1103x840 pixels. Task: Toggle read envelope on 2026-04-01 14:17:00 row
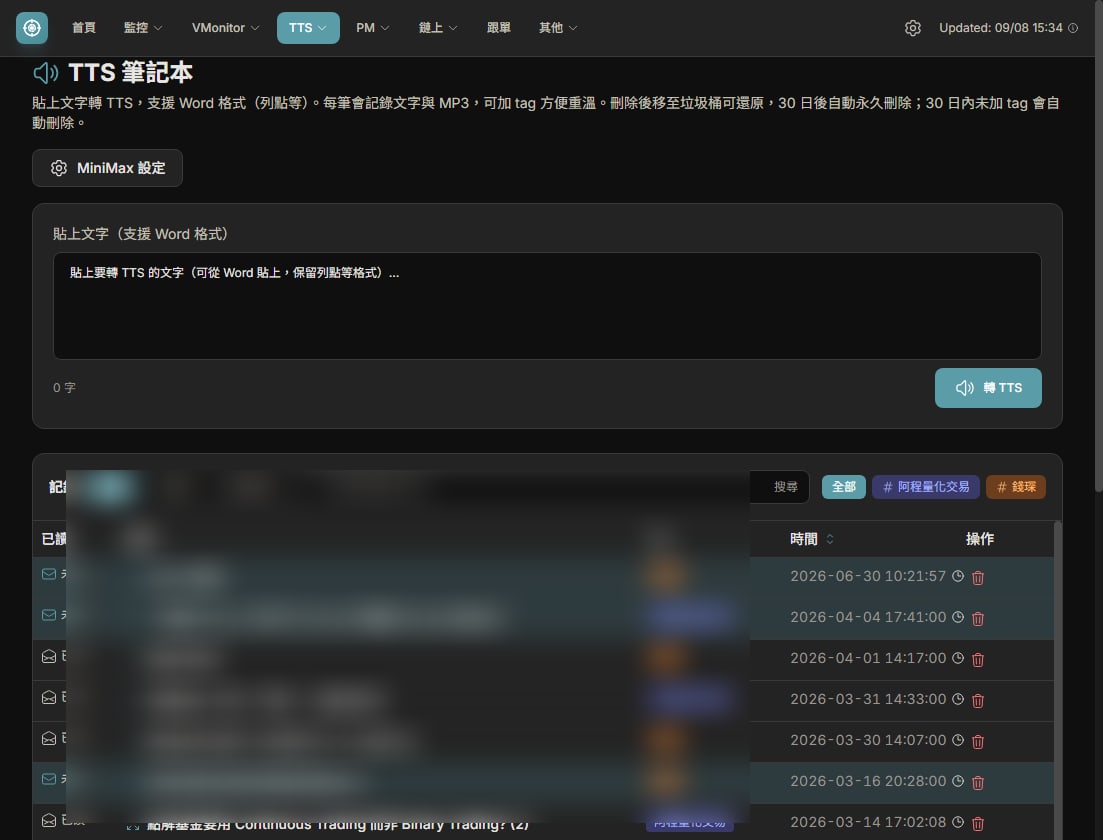click(x=49, y=656)
